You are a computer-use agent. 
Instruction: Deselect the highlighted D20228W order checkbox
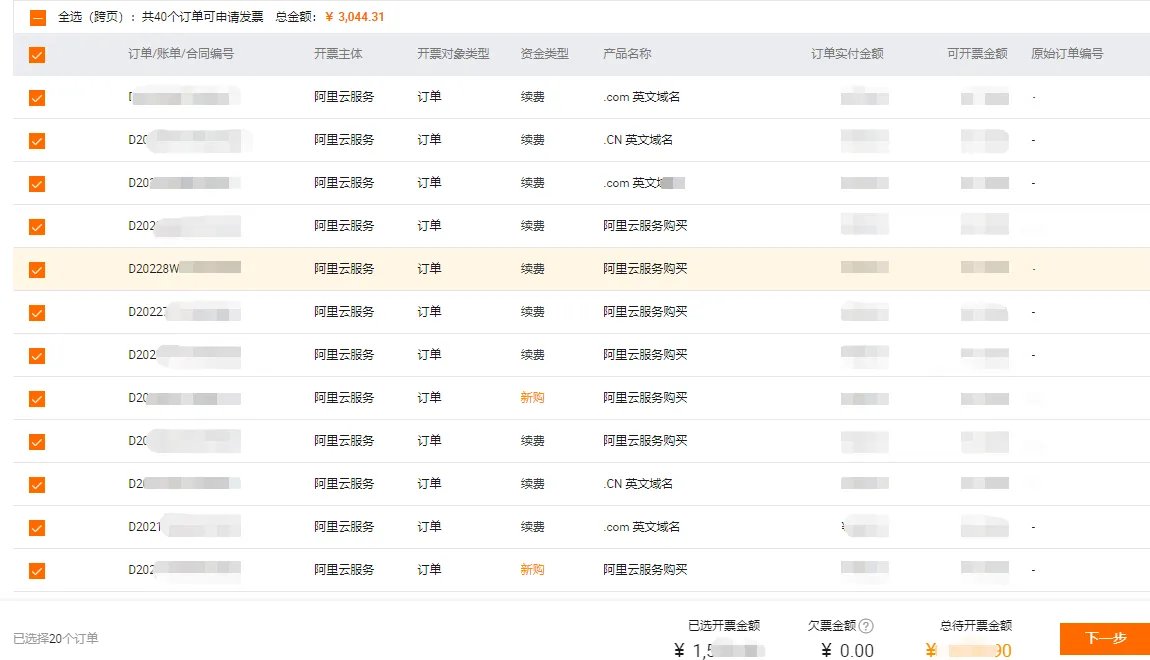(37, 268)
